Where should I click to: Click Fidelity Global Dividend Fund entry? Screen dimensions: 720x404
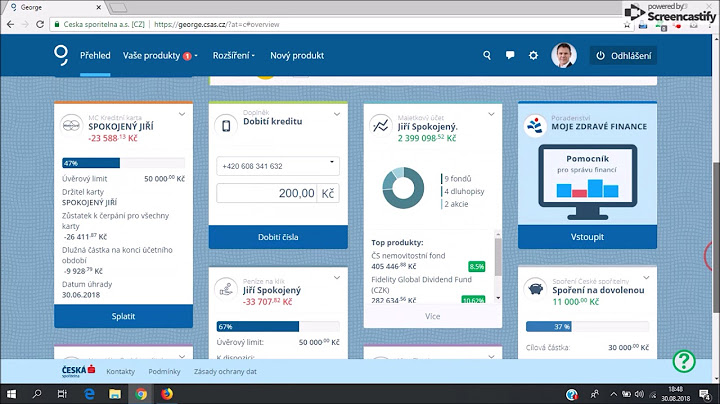(x=421, y=284)
